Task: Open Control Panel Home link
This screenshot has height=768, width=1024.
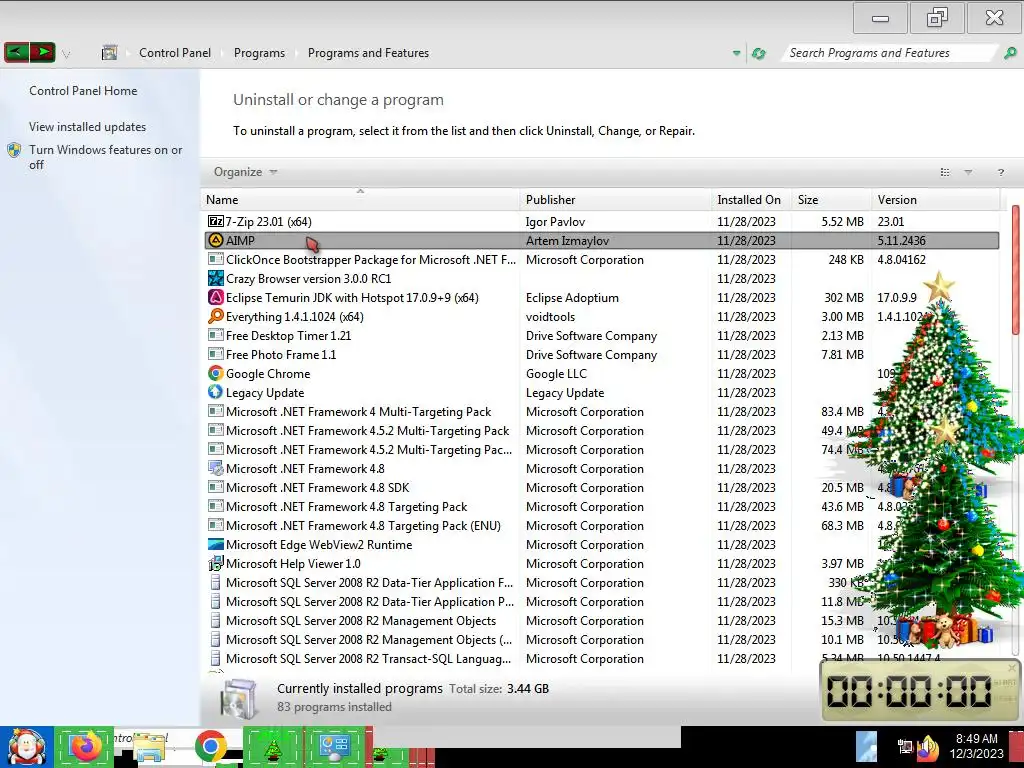Action: 83,91
